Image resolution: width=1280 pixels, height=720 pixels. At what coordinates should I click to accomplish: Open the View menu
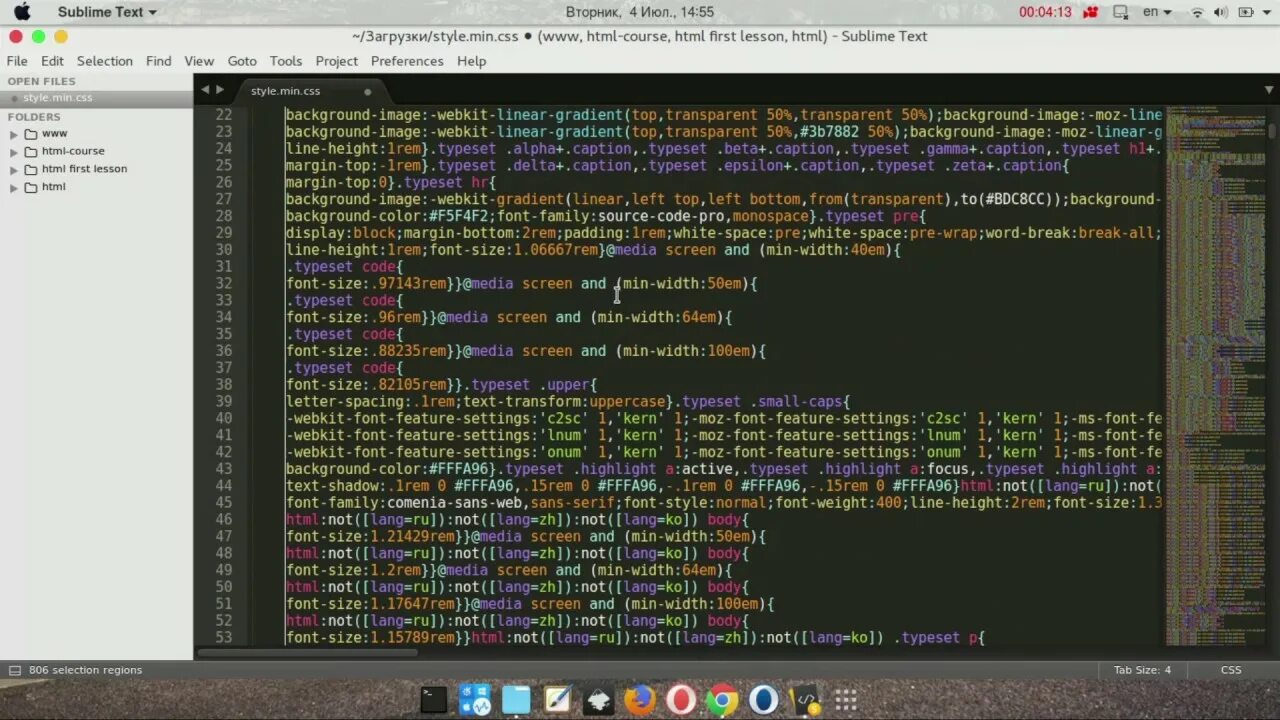click(199, 61)
